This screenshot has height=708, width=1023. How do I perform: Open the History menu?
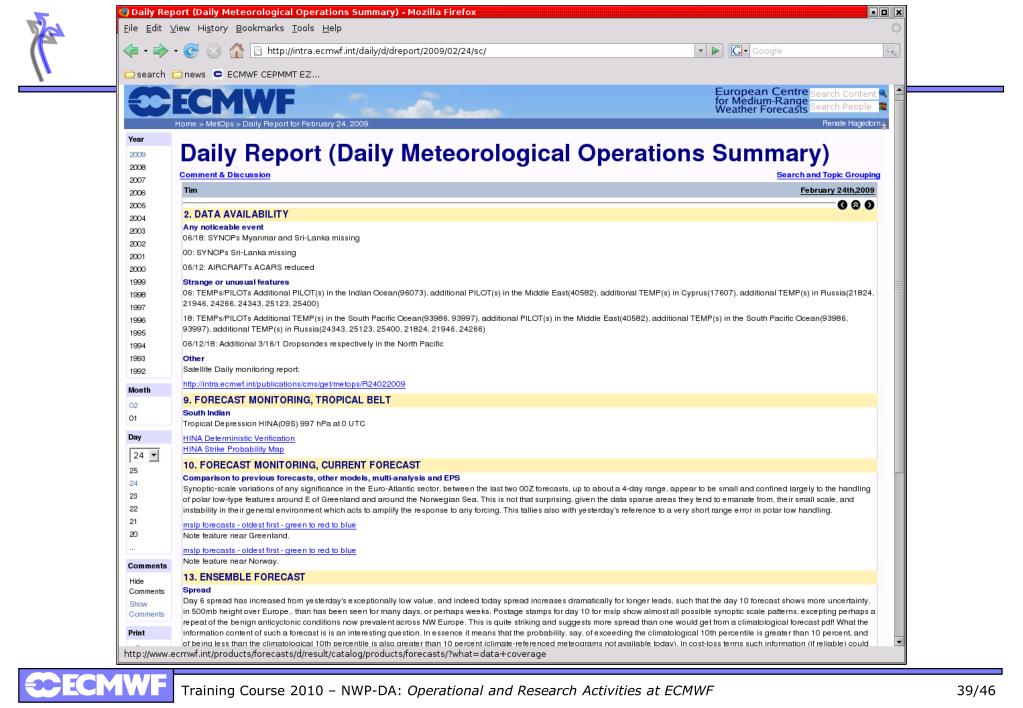click(213, 28)
